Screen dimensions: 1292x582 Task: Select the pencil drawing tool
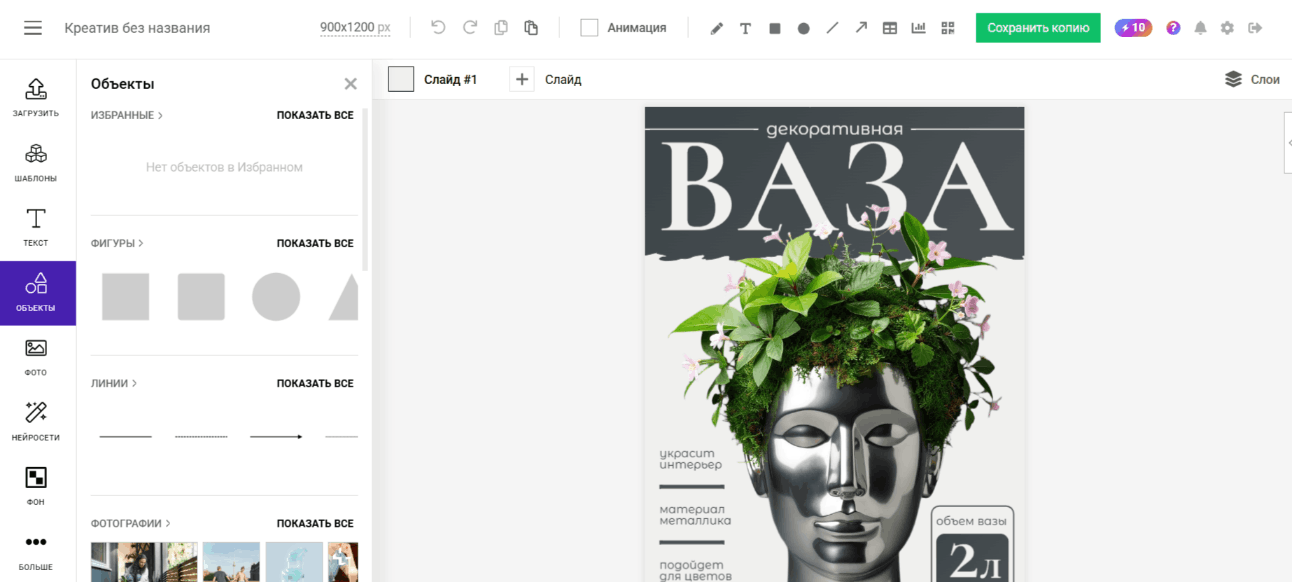[716, 28]
